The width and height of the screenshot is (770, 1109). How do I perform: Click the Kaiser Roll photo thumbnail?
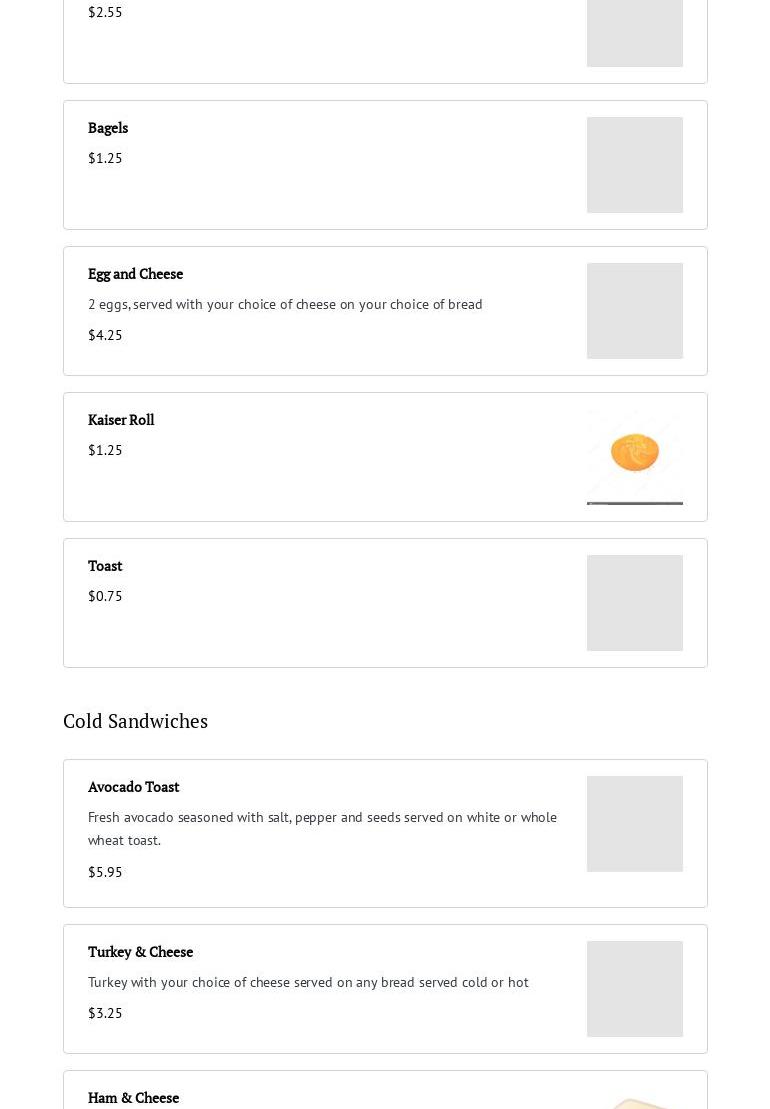point(634,457)
